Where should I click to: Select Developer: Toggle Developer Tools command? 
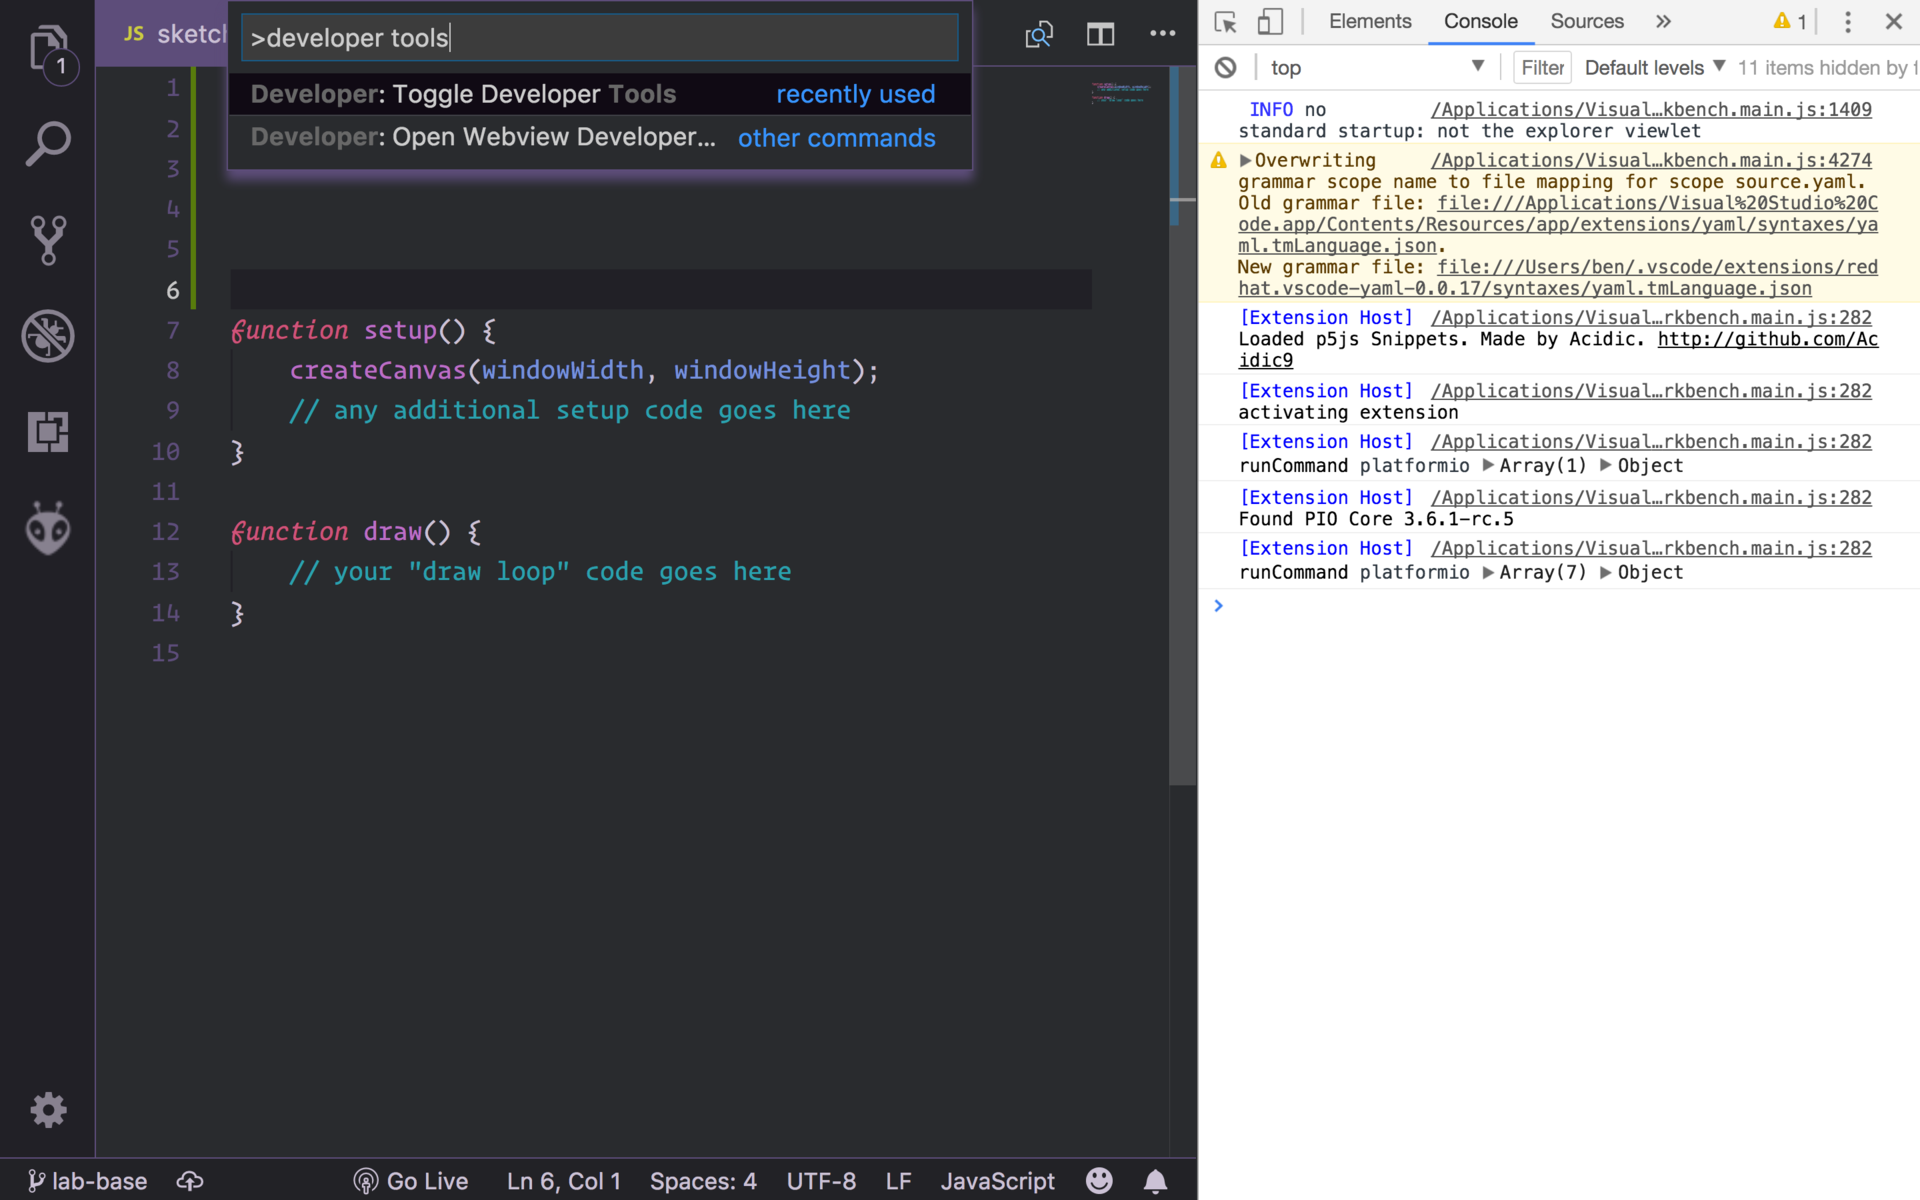(600, 94)
